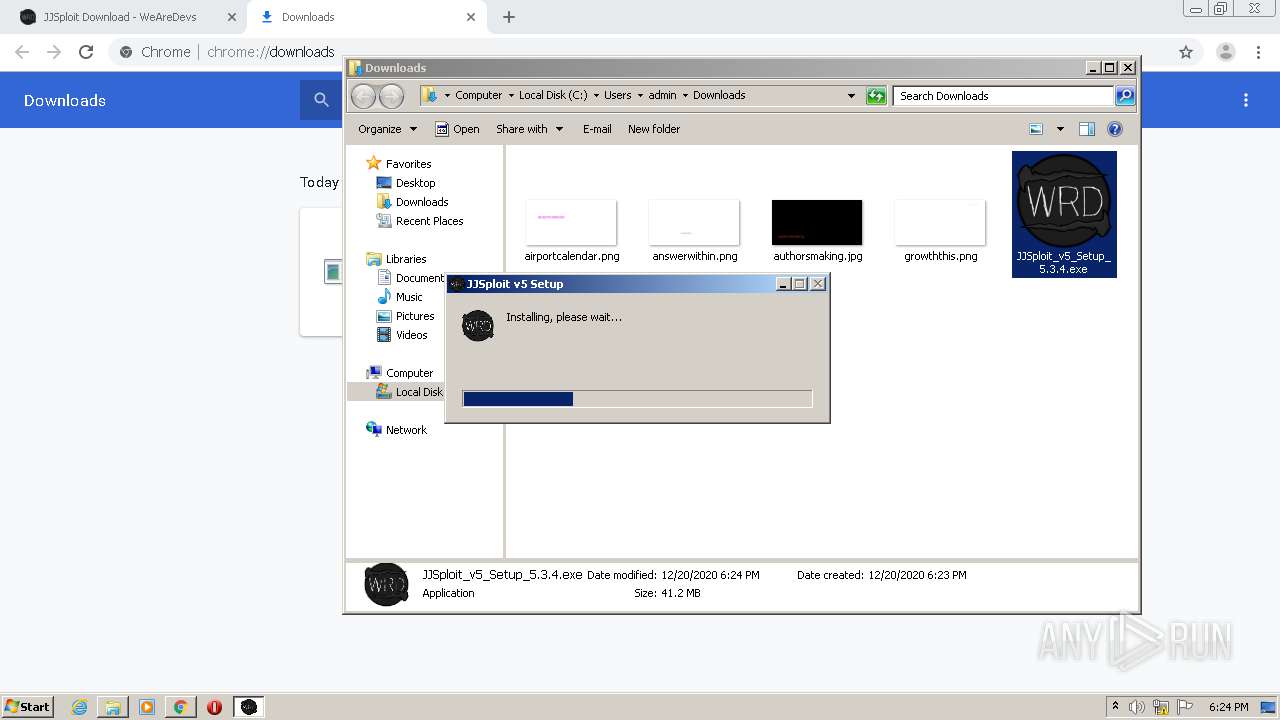Open the Chrome profile avatar
The width and height of the screenshot is (1280, 720).
pos(1225,52)
